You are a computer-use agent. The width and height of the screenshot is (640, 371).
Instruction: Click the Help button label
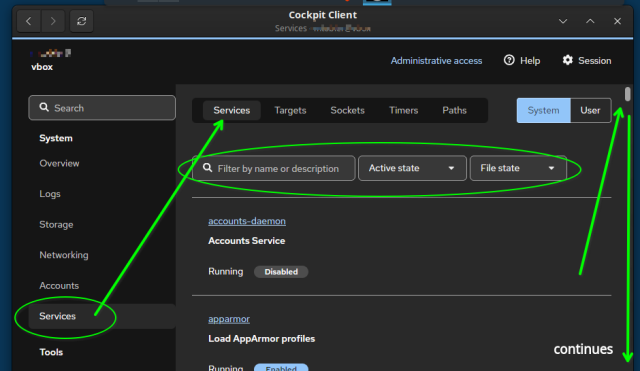point(530,61)
